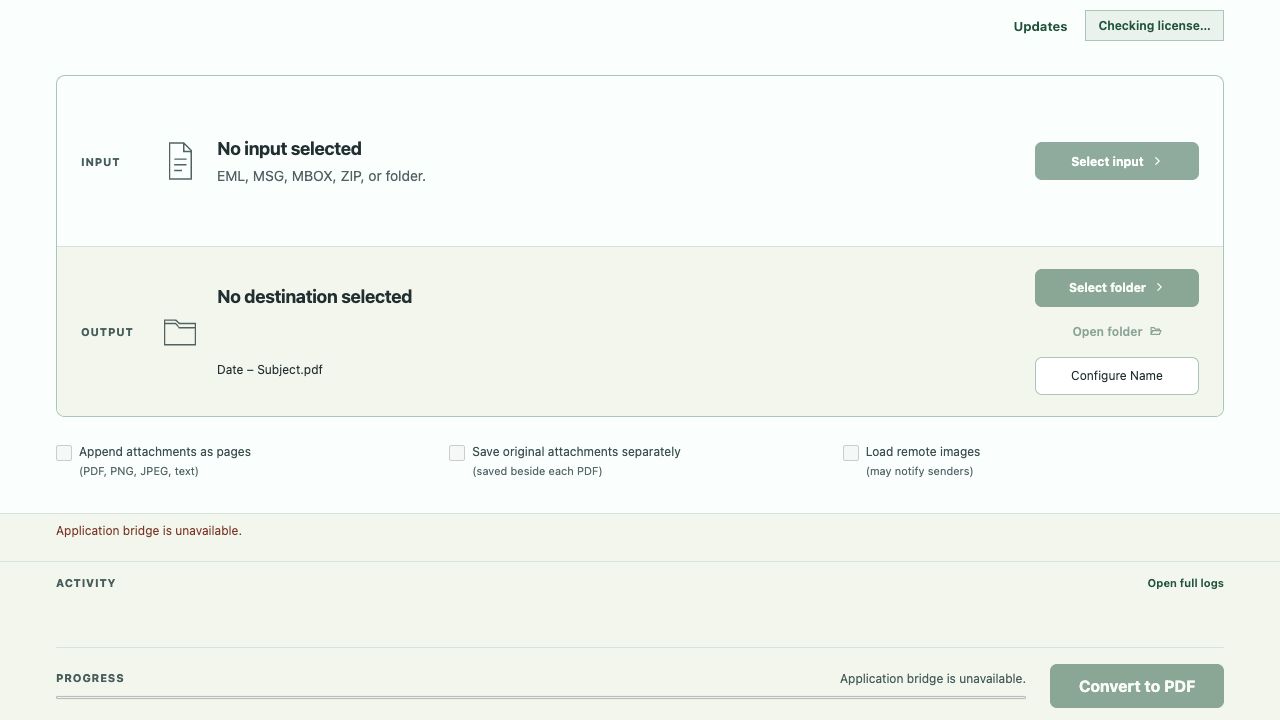
Task: Click the (saved beside each PDF) hint text
Action: click(537, 471)
